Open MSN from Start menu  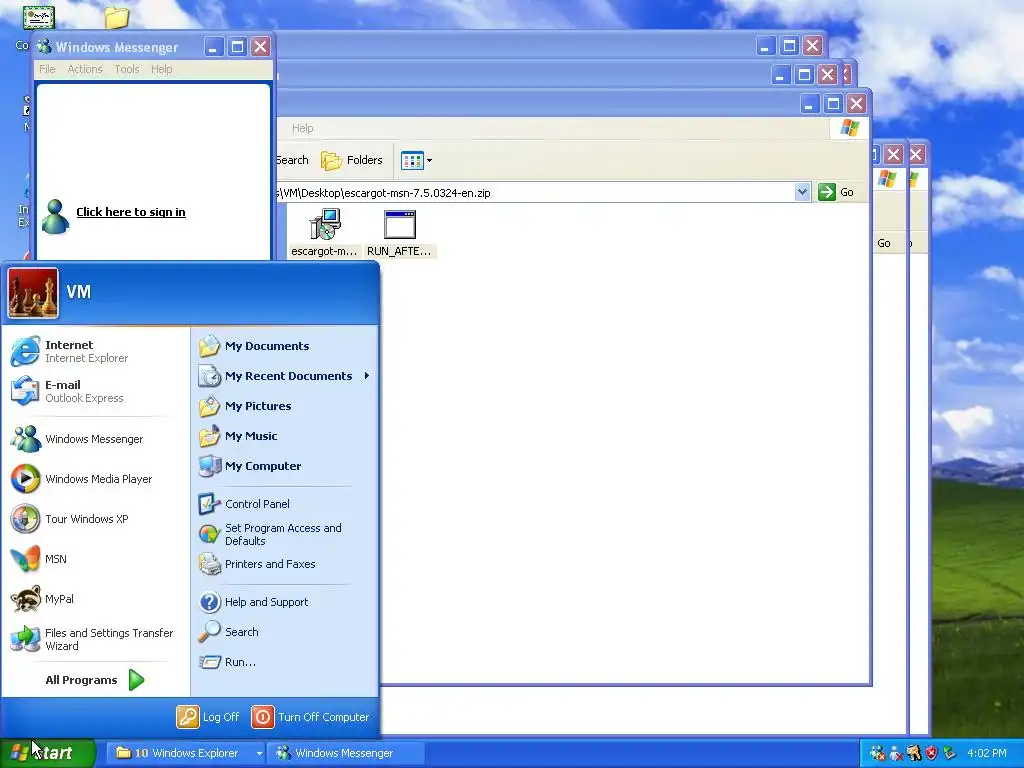[x=96, y=559]
